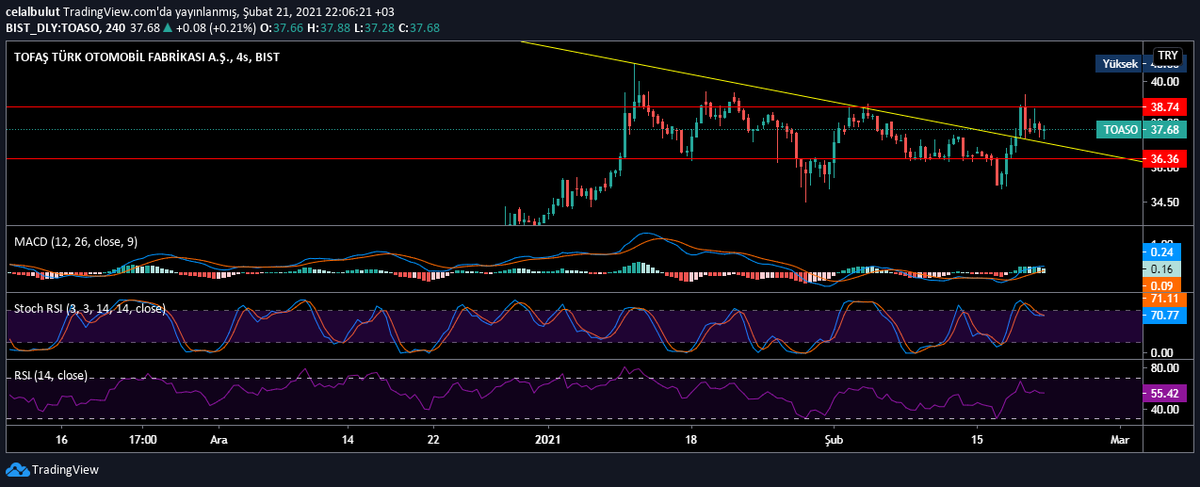Image resolution: width=1200 pixels, height=487 pixels.
Task: Click the Şub month axis label
Action: 834,438
